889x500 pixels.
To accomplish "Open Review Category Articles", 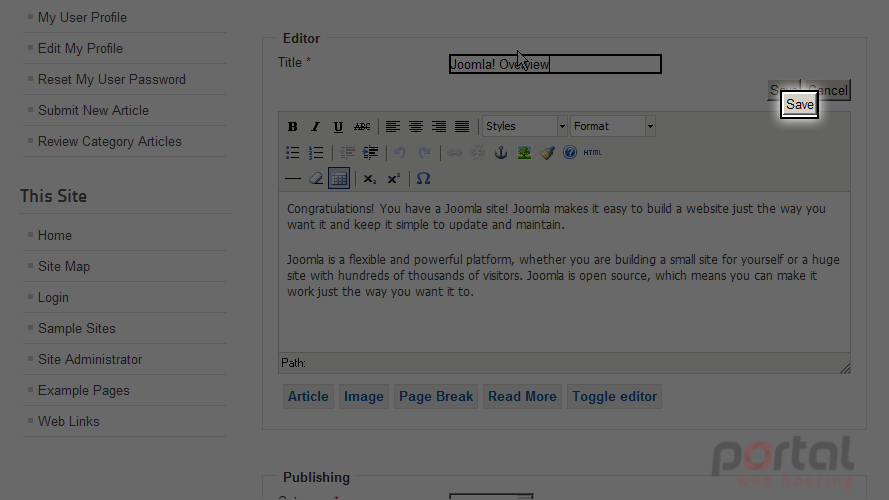I will tap(109, 142).
